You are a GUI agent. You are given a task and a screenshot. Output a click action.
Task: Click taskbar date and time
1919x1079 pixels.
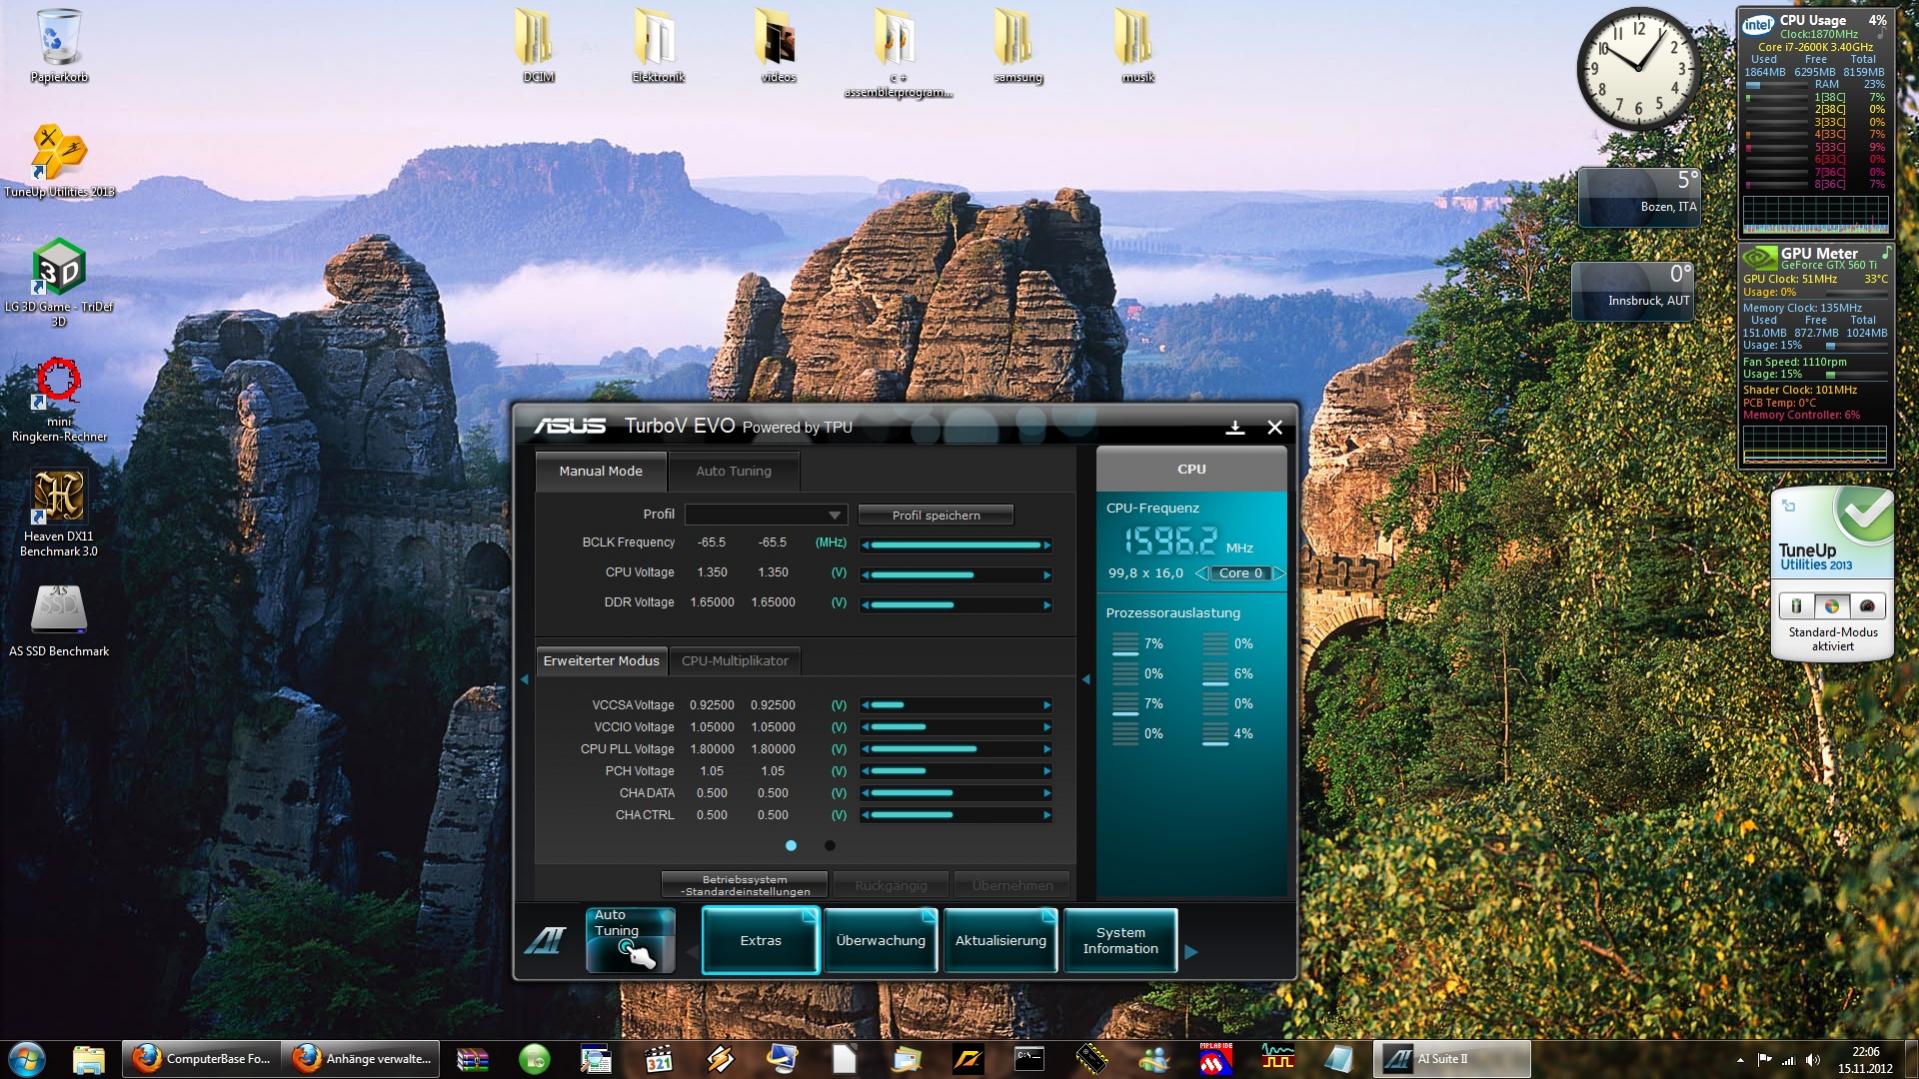tap(1865, 1059)
